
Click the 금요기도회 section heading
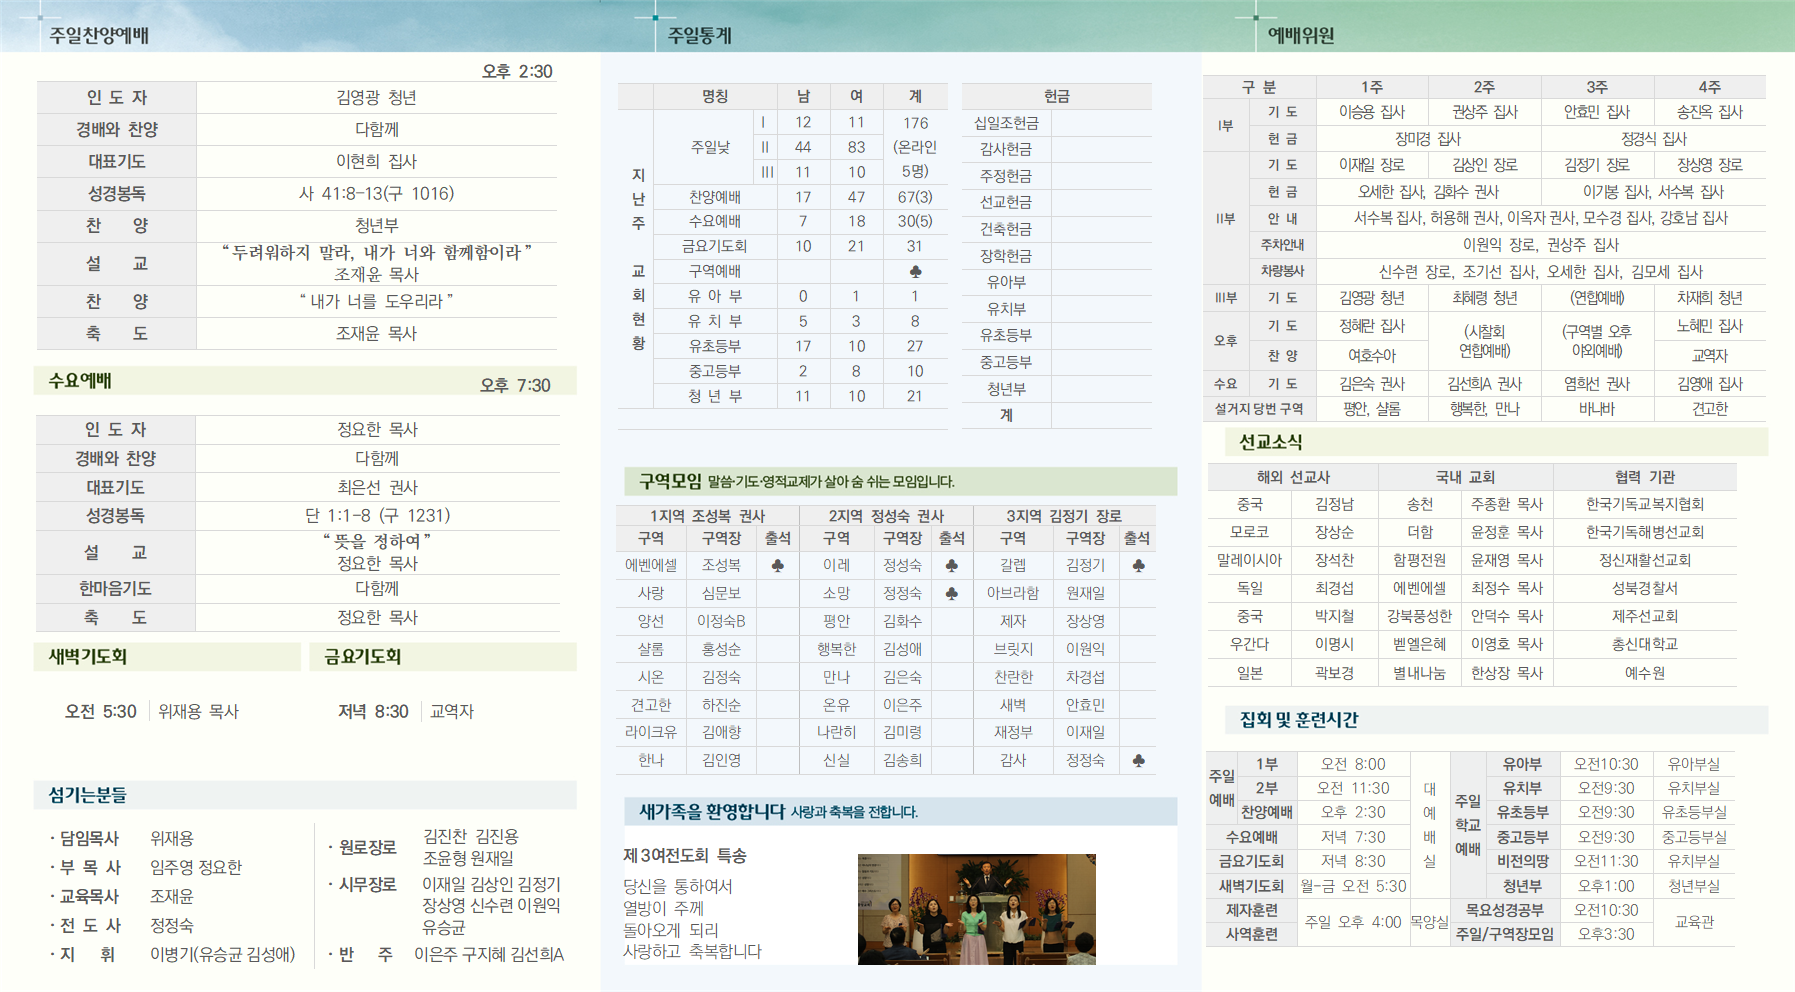click(x=362, y=657)
